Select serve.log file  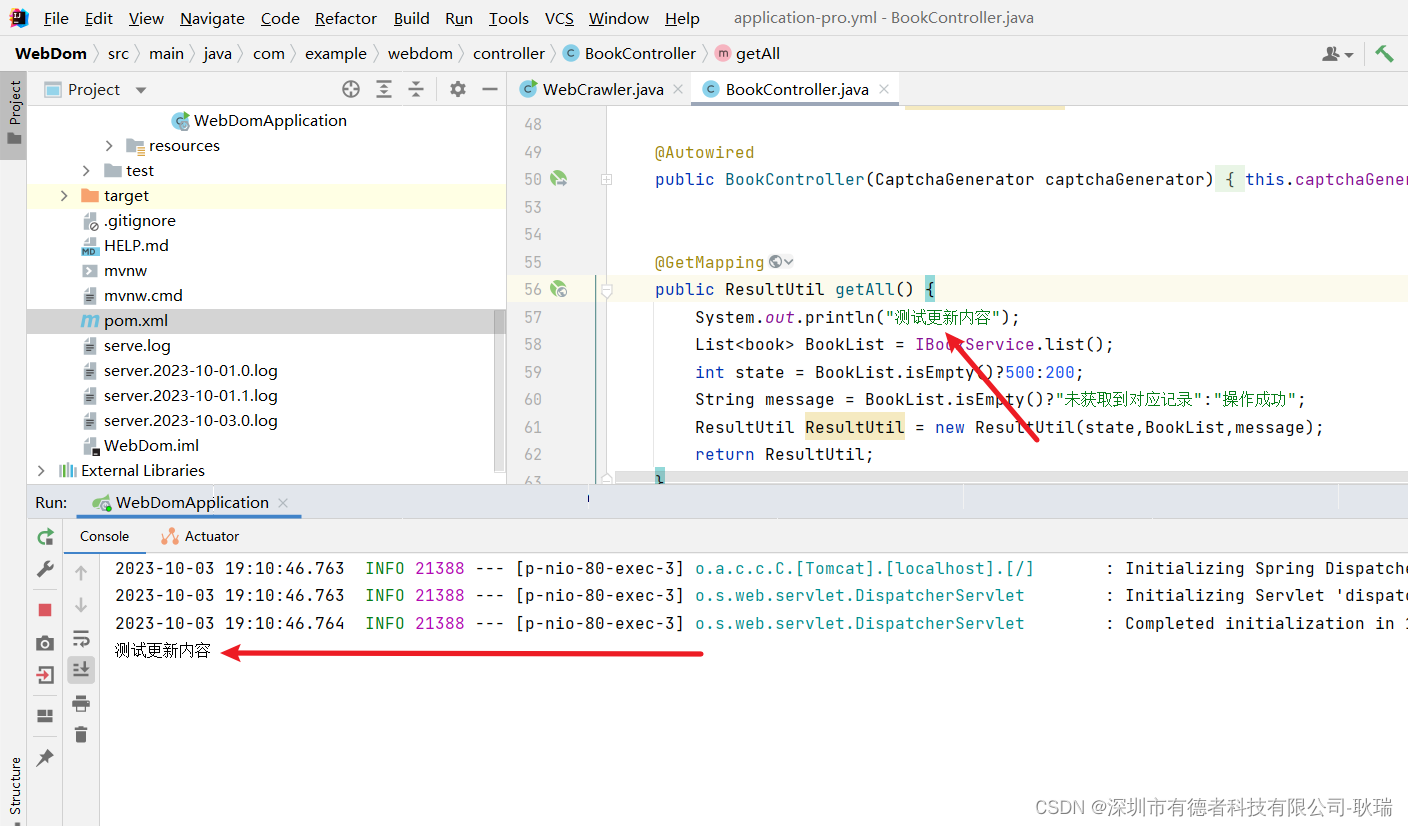pos(137,345)
